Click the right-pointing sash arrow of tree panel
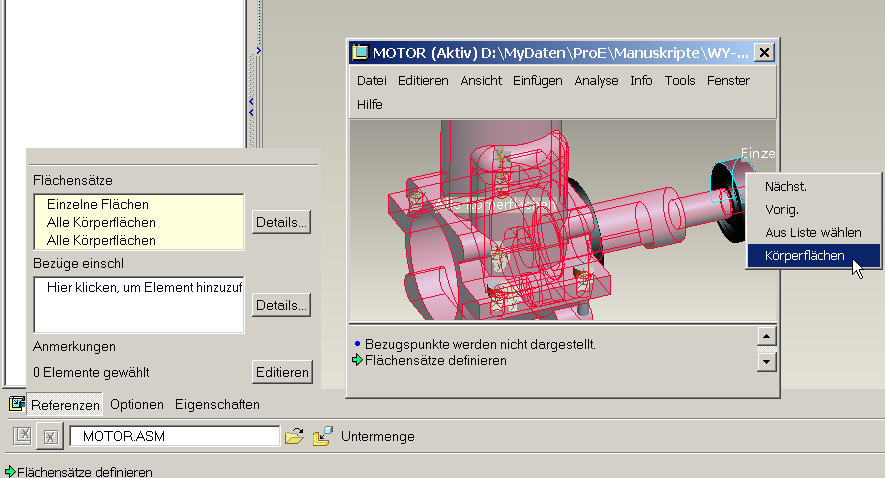 click(259, 51)
